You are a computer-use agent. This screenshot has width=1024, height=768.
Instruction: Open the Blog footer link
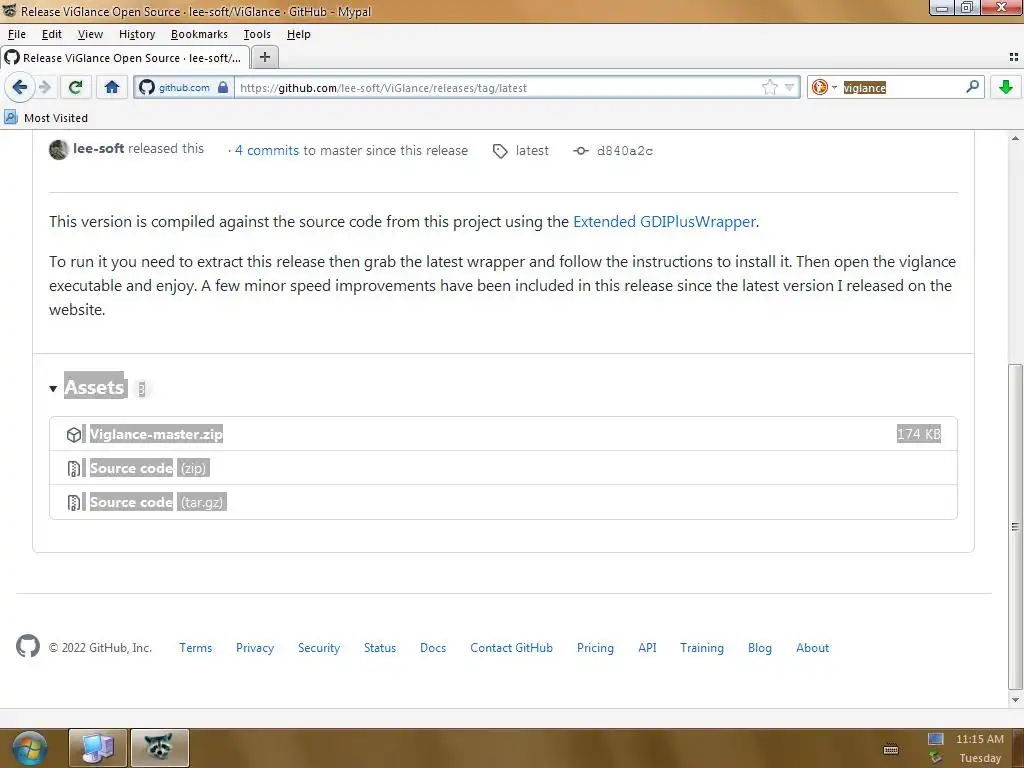[760, 648]
